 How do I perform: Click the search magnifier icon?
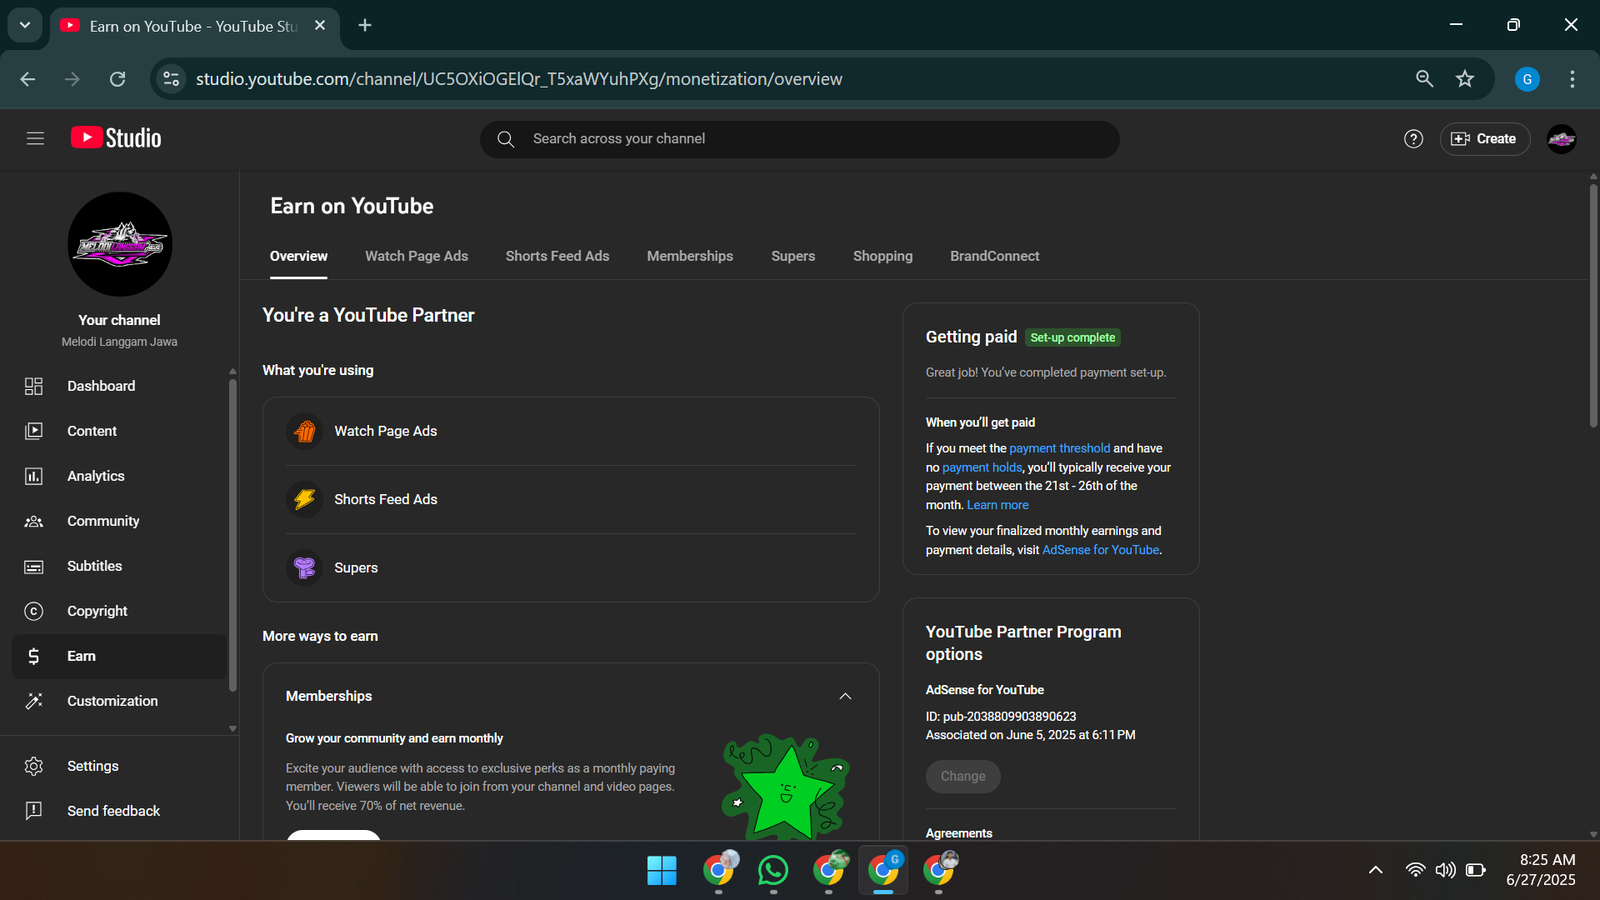click(x=506, y=139)
